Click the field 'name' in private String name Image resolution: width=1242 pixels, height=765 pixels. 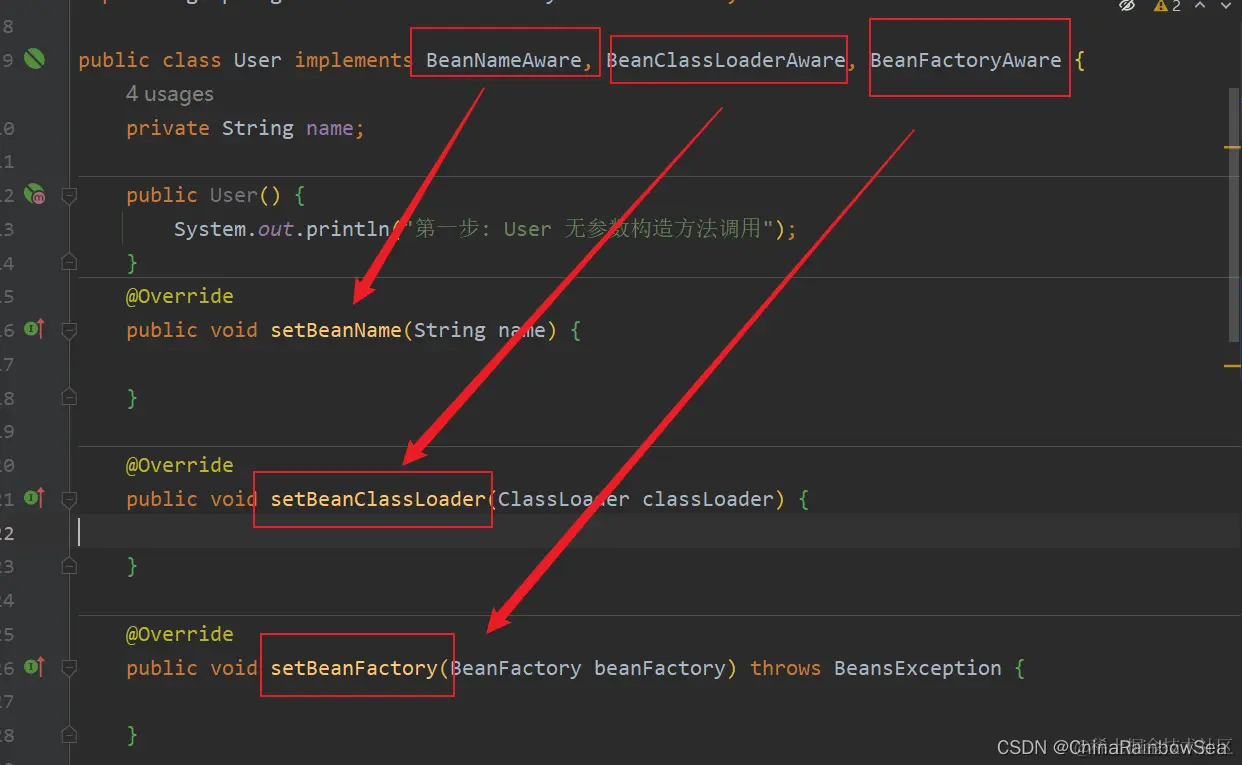[330, 128]
